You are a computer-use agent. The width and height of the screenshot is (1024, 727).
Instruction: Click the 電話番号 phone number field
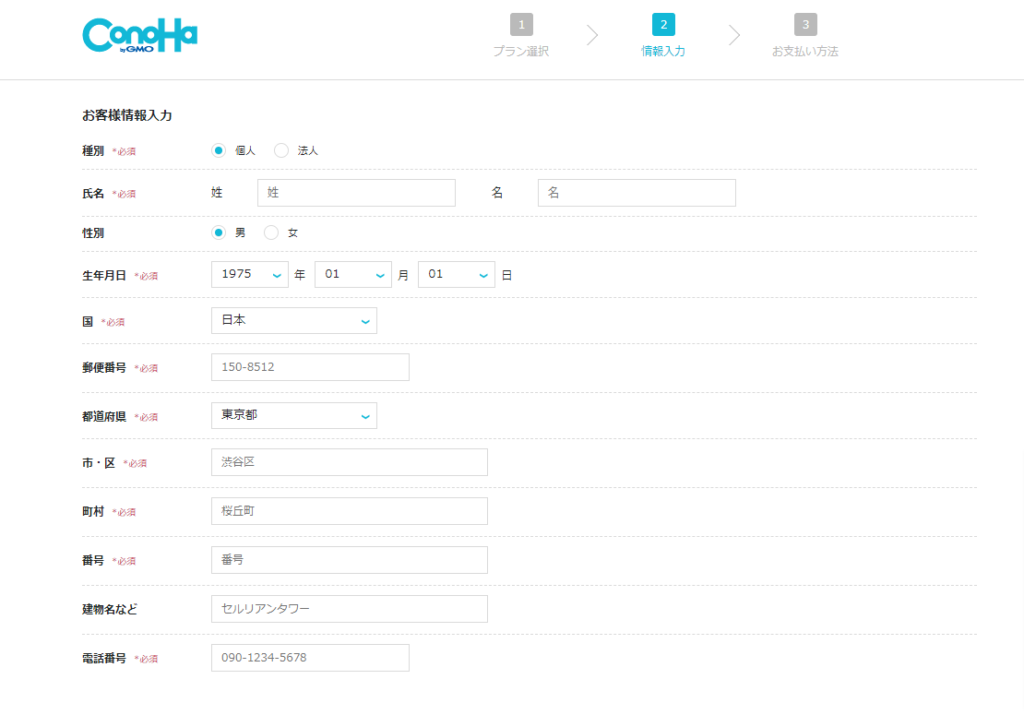click(x=310, y=658)
